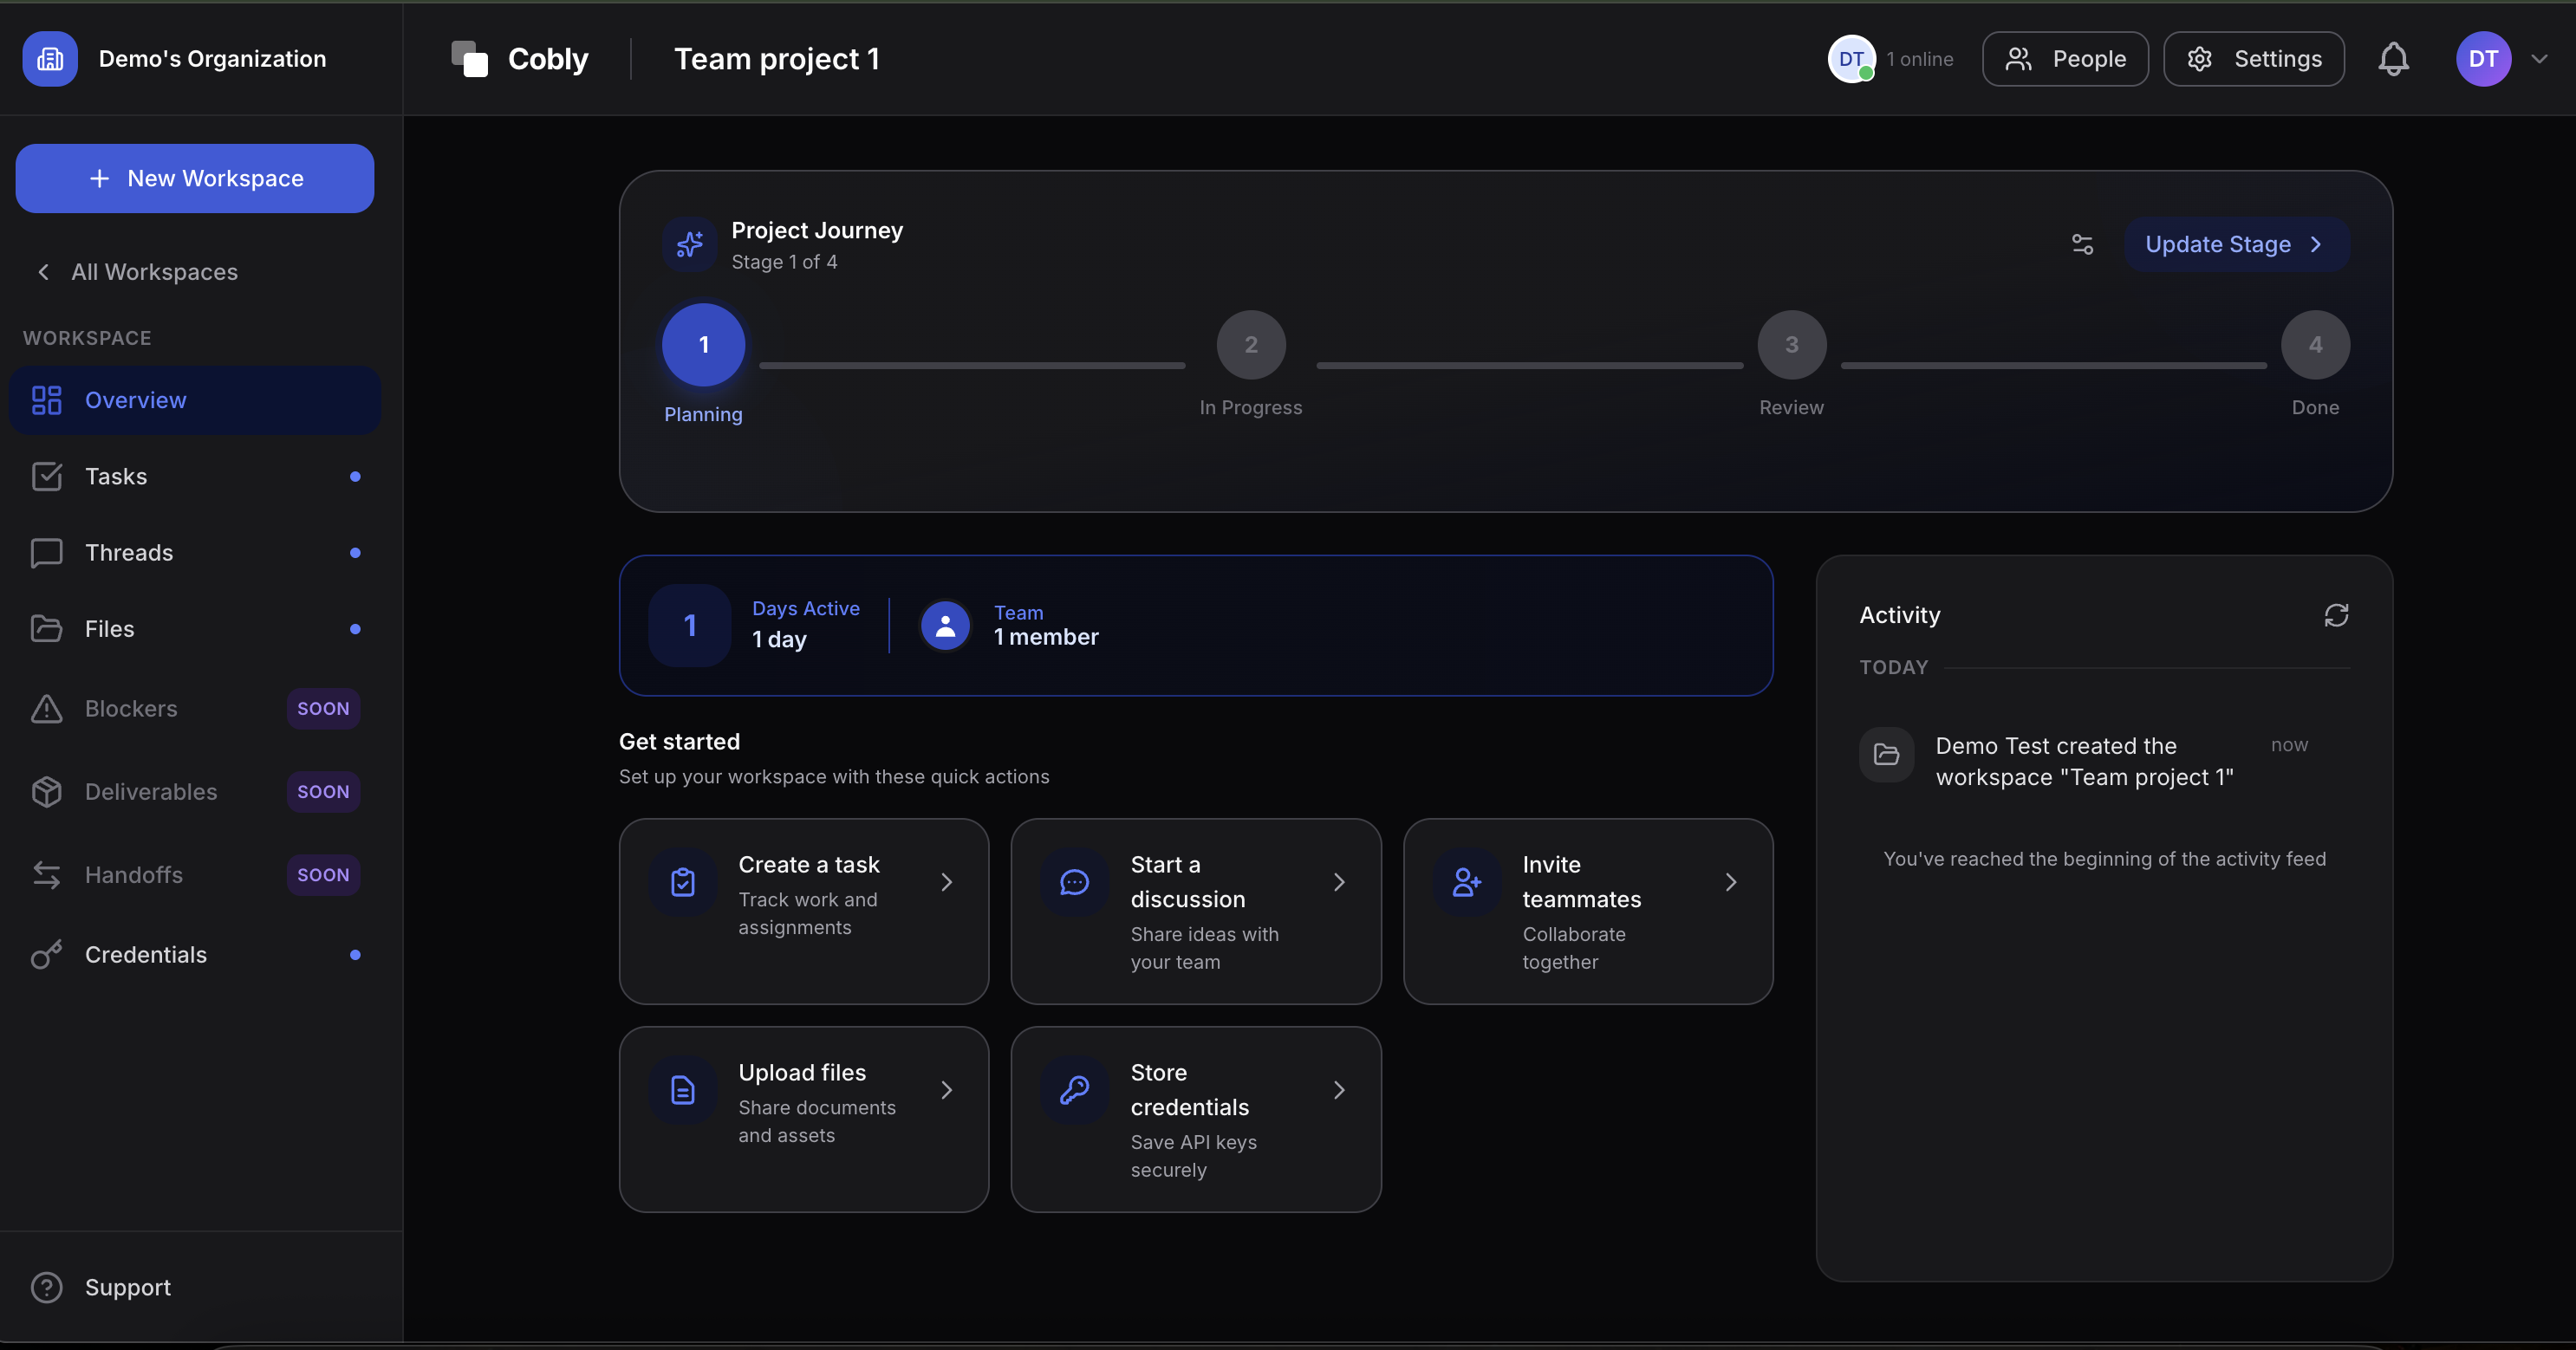Click the Deliverables box icon
The height and width of the screenshot is (1350, 2576).
pyautogui.click(x=47, y=791)
